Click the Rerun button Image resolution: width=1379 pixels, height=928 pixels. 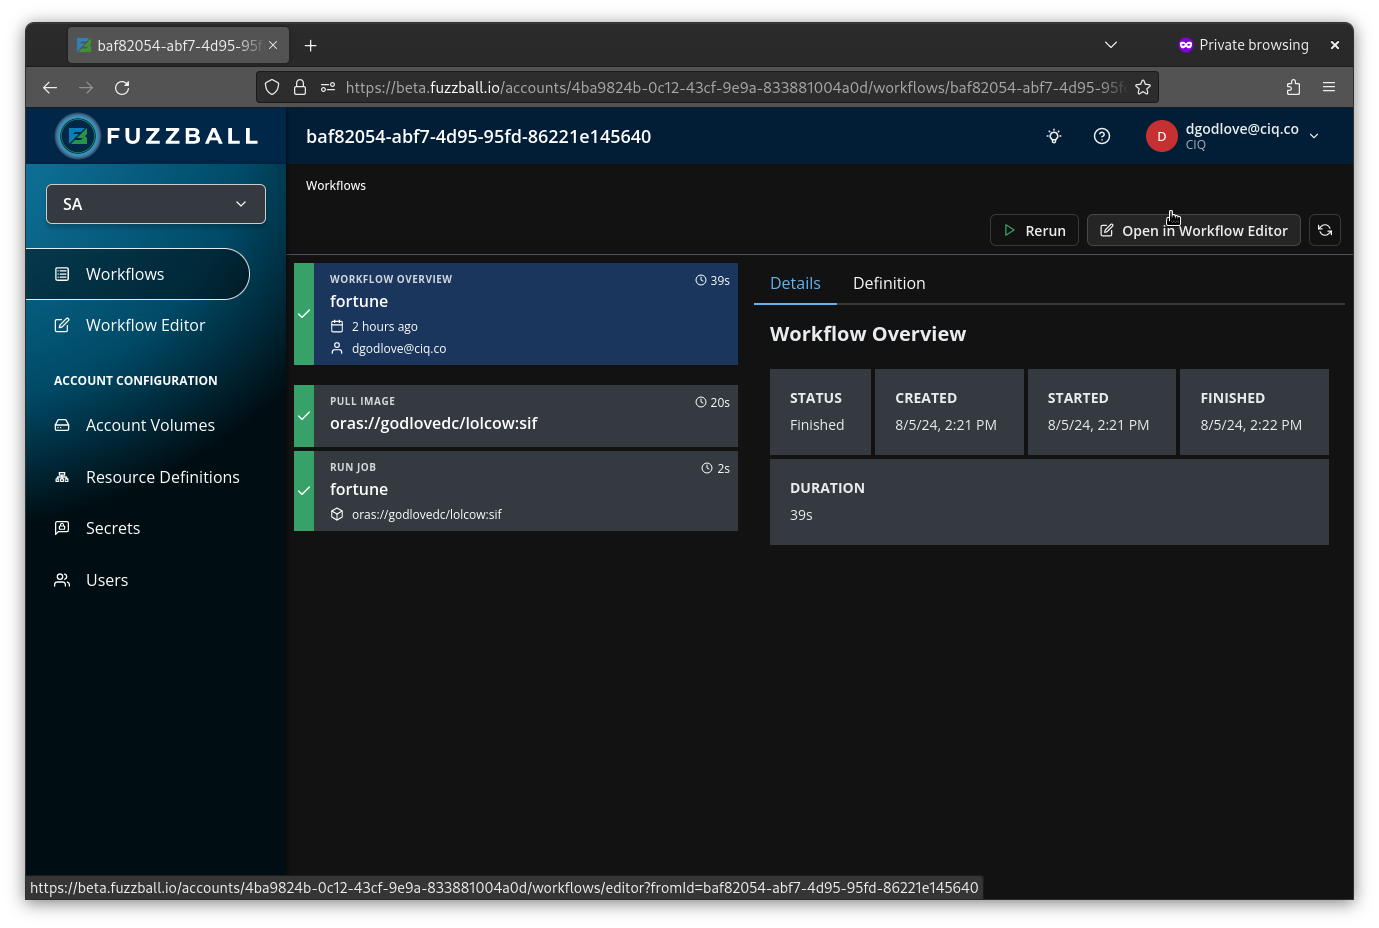click(x=1034, y=230)
